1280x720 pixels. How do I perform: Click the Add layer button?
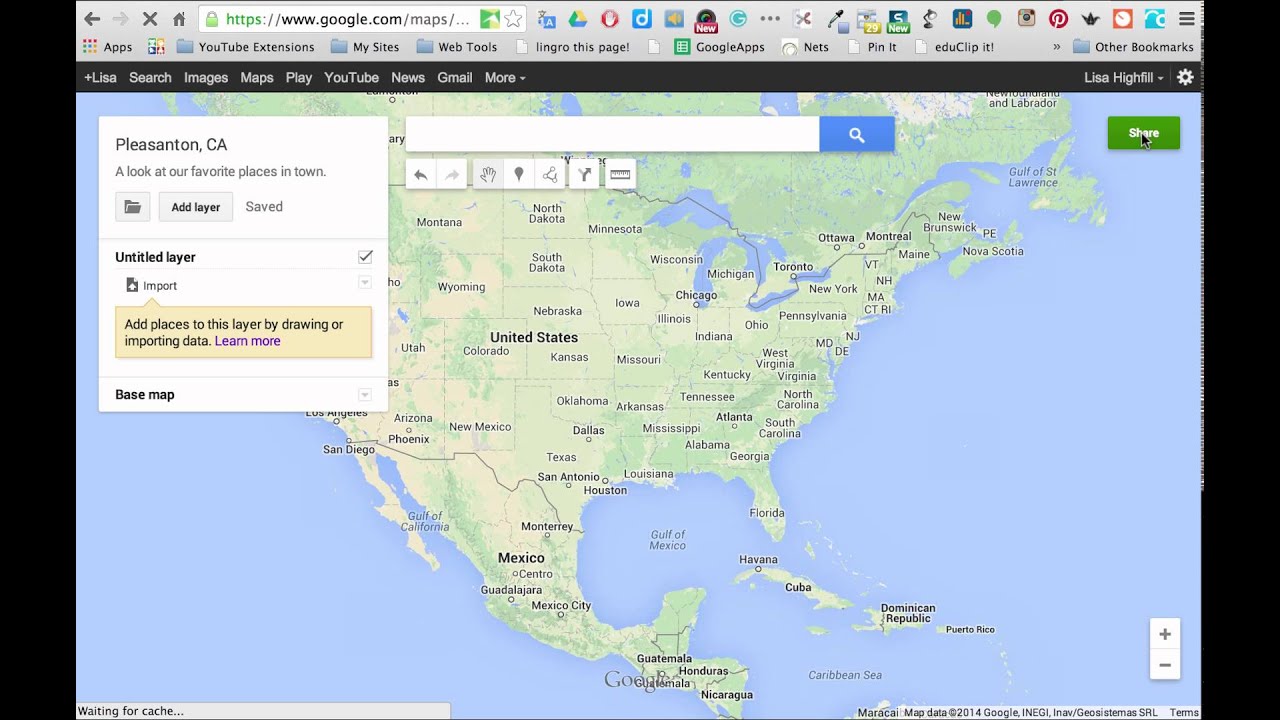[x=195, y=207]
